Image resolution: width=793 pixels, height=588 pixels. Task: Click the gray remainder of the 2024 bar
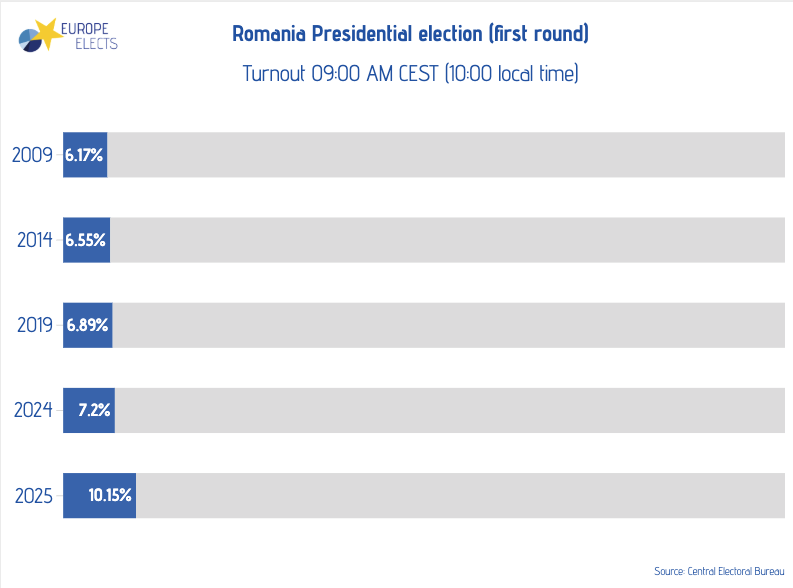point(450,410)
